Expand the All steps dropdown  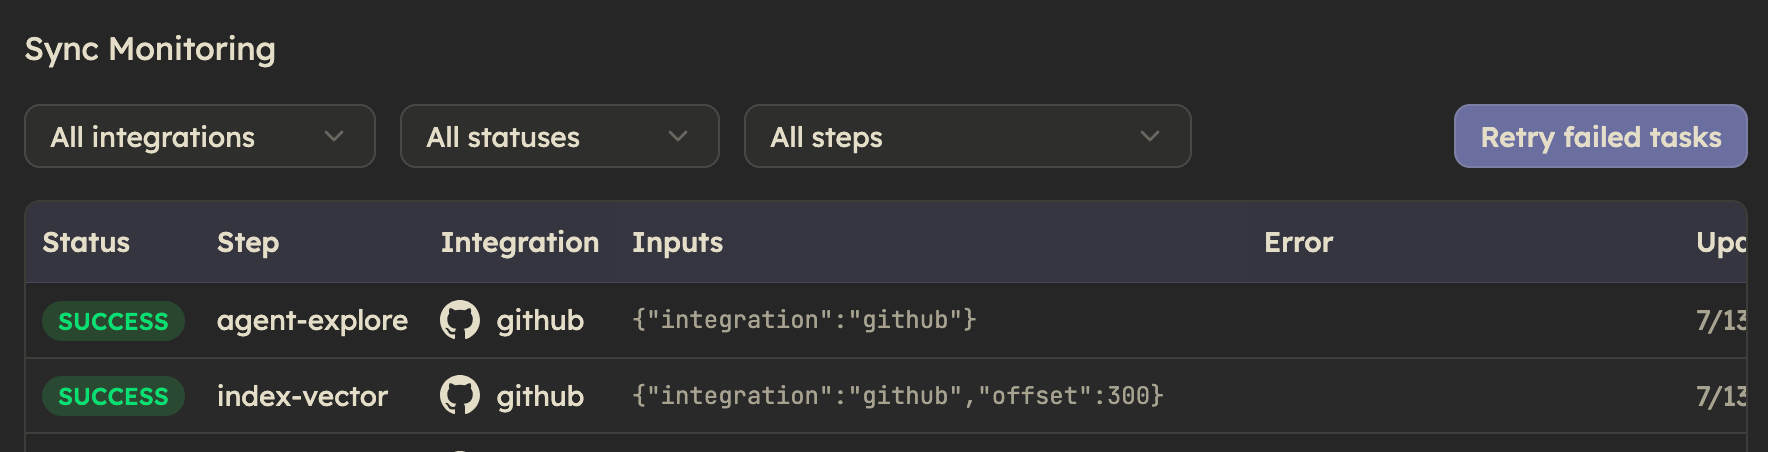pyautogui.click(x=967, y=136)
